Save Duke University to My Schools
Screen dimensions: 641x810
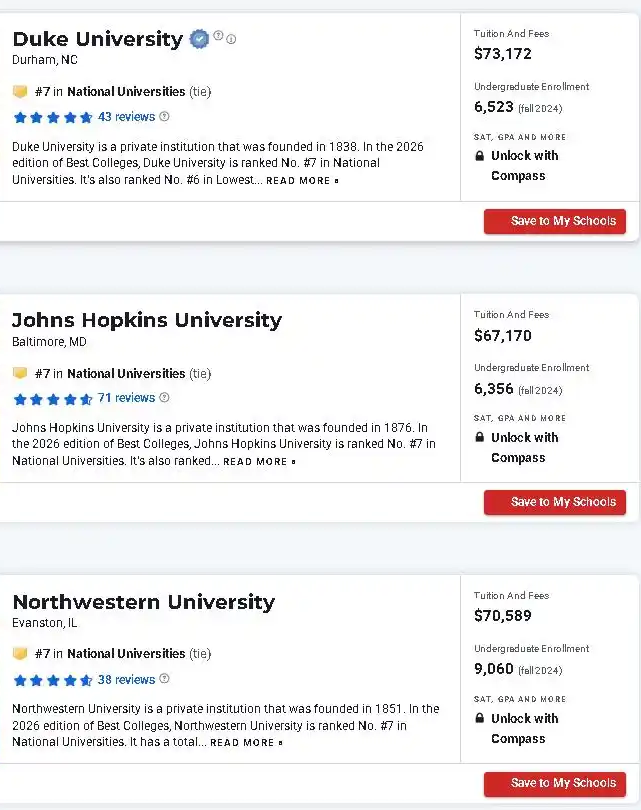point(555,221)
